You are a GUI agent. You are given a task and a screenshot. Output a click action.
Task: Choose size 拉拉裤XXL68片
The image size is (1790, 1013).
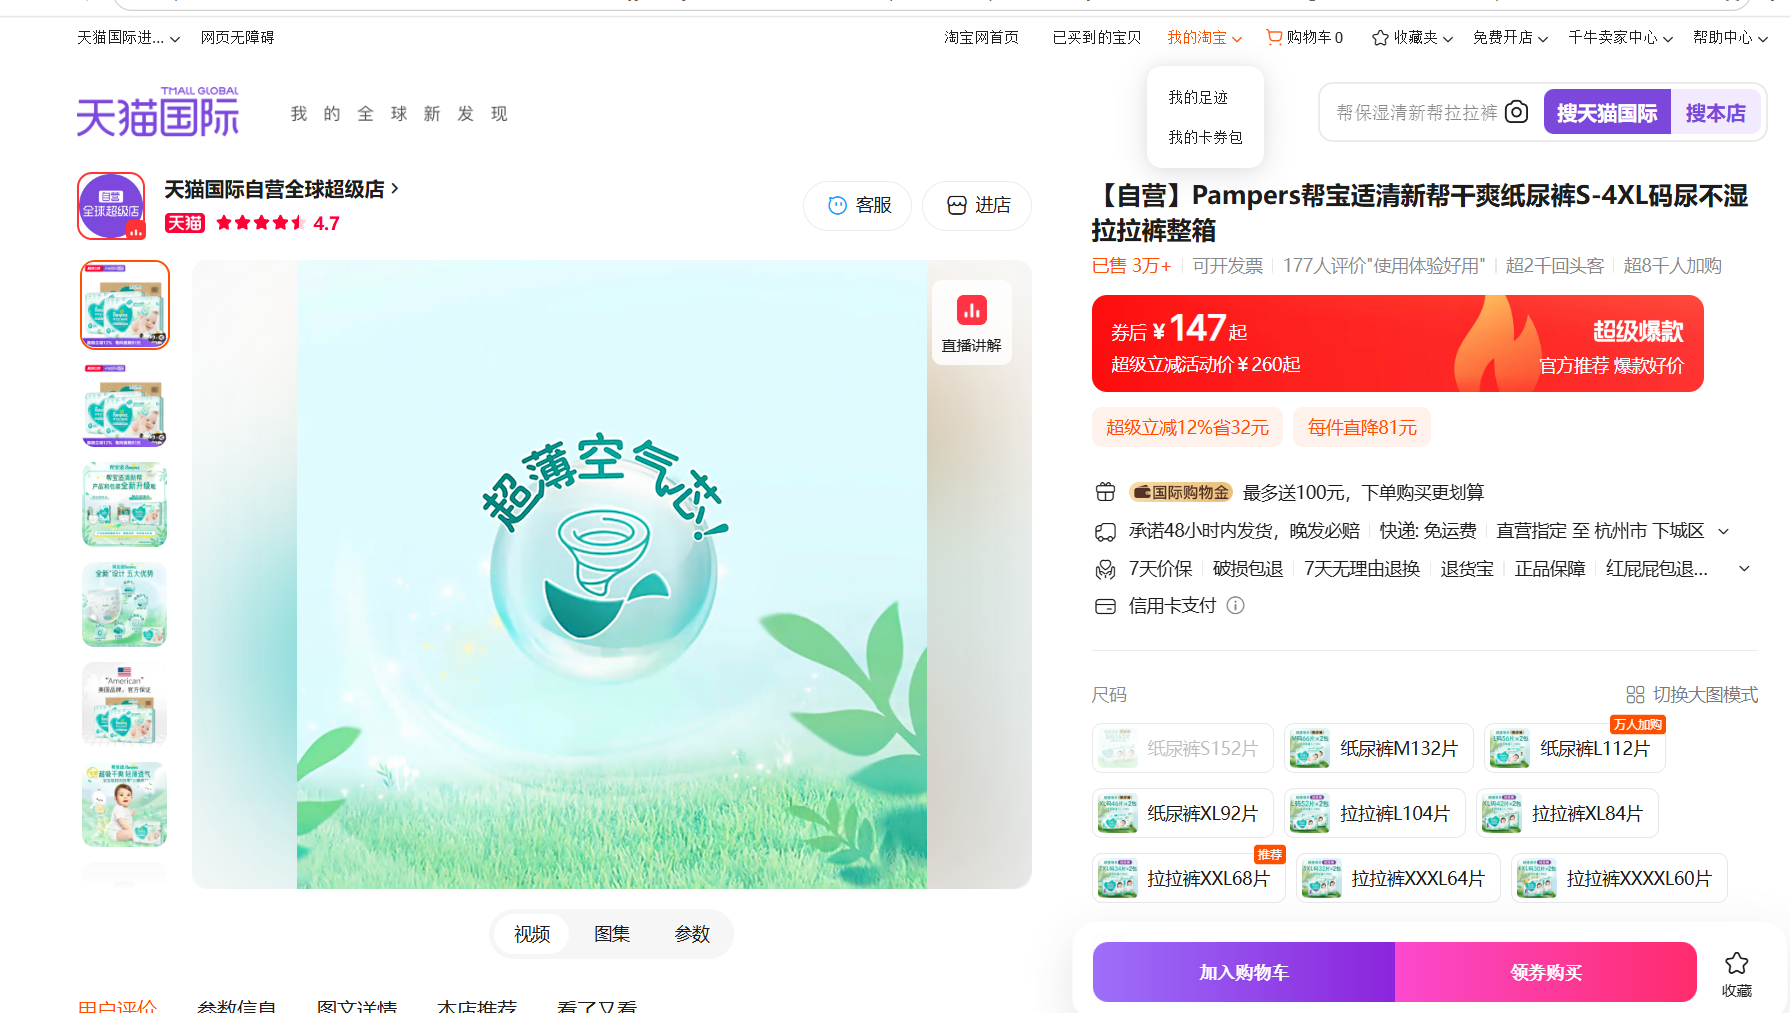point(1189,878)
